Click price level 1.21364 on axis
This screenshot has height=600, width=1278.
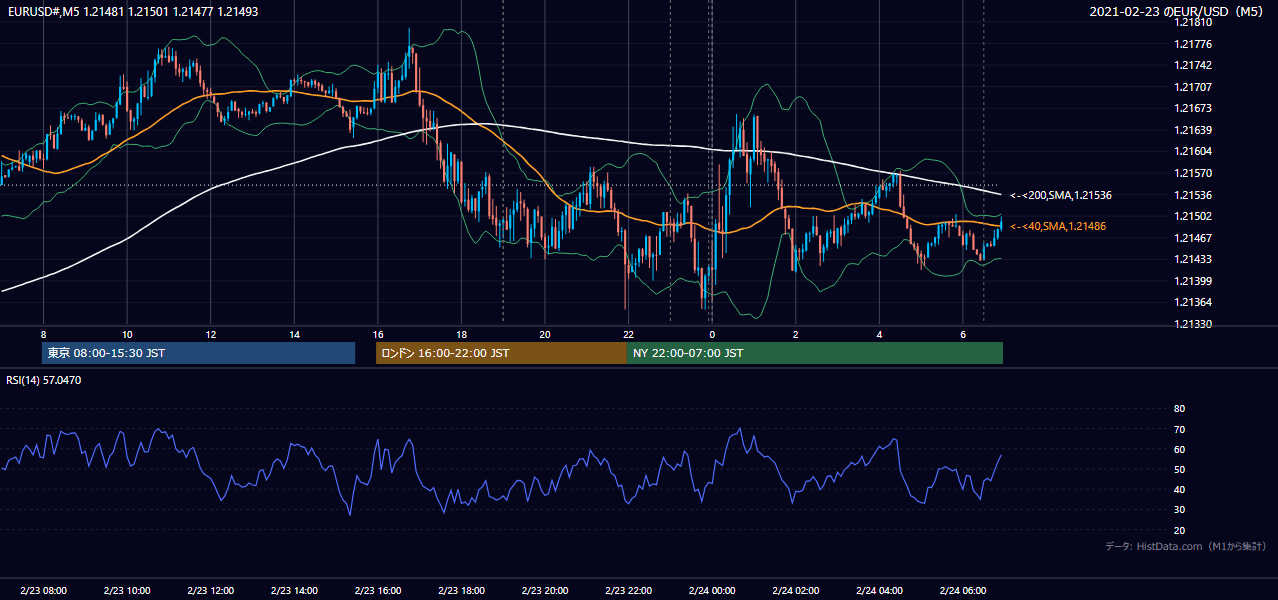(1192, 302)
